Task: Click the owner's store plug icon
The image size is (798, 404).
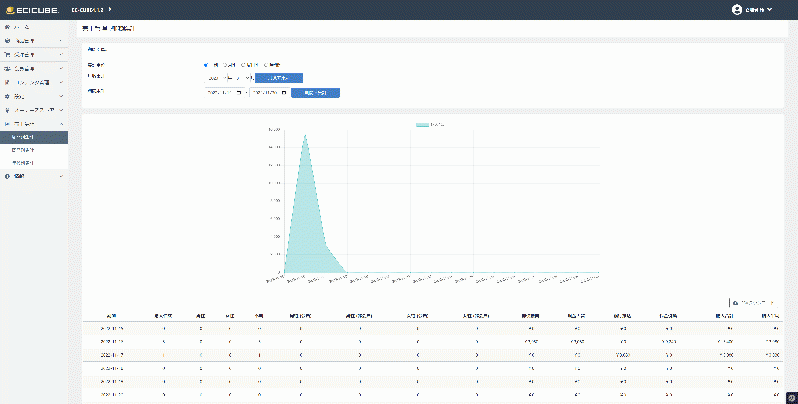Action: (7, 110)
